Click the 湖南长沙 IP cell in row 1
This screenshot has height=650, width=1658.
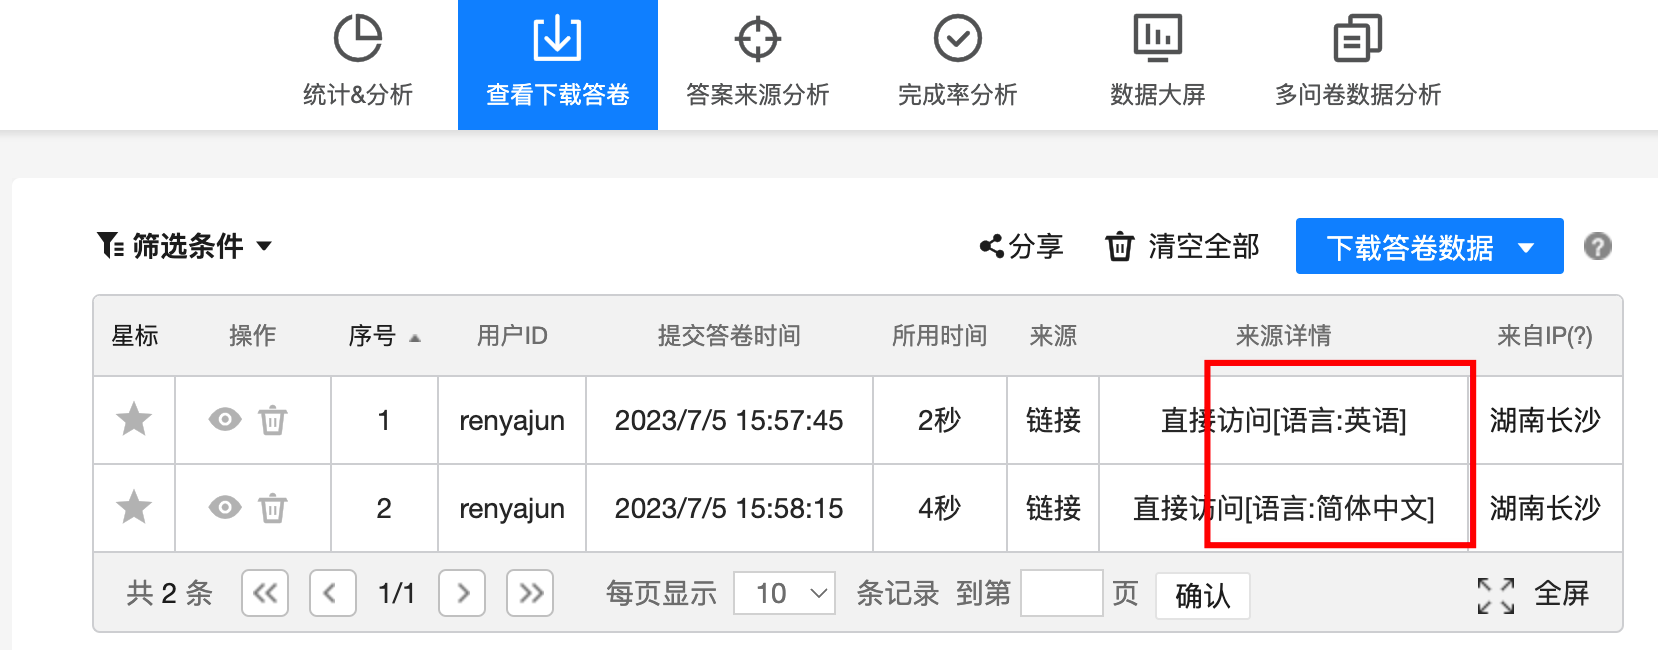(x=1545, y=421)
